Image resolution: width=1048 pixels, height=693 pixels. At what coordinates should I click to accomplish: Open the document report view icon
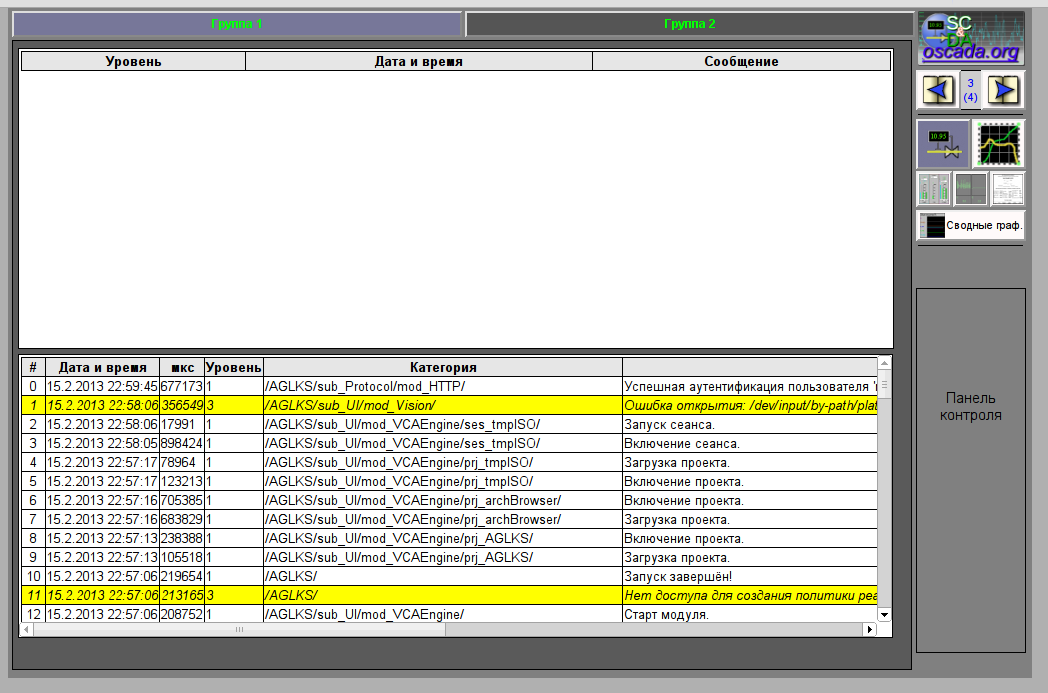tap(1007, 189)
